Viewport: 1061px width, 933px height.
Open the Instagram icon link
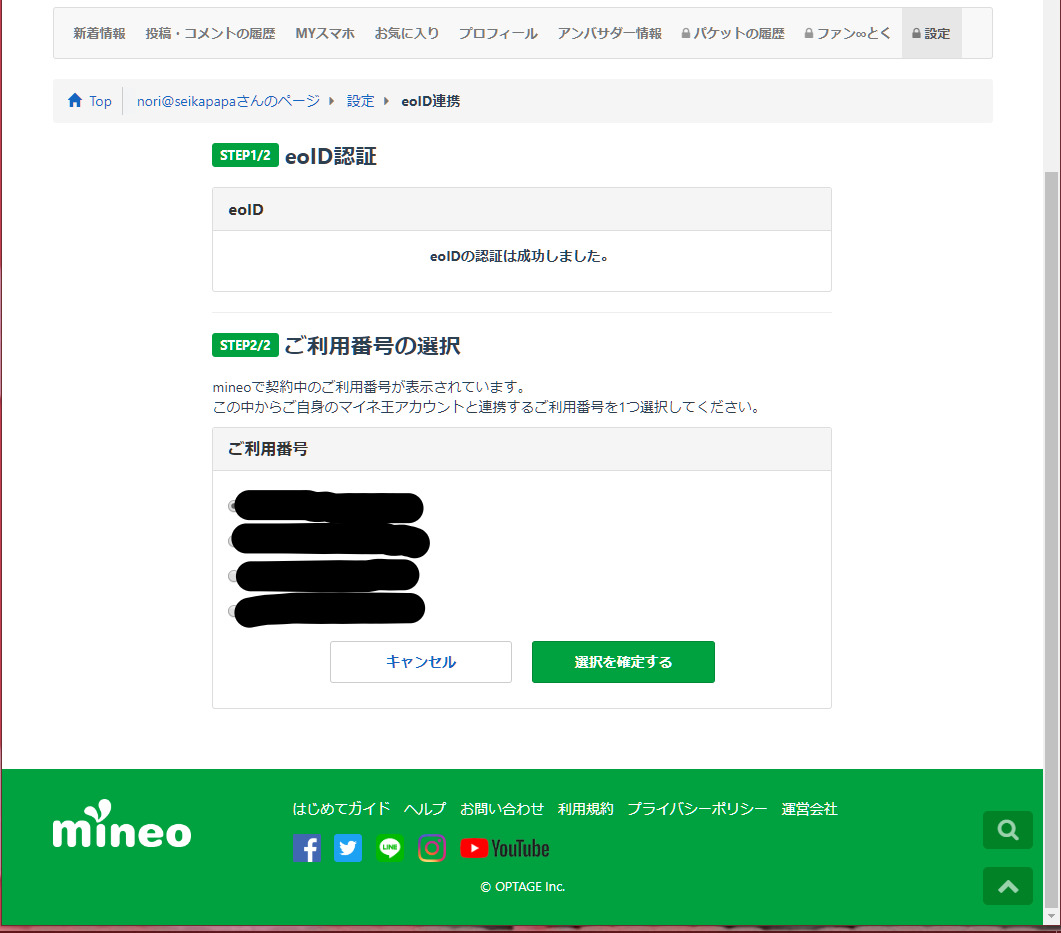point(432,848)
